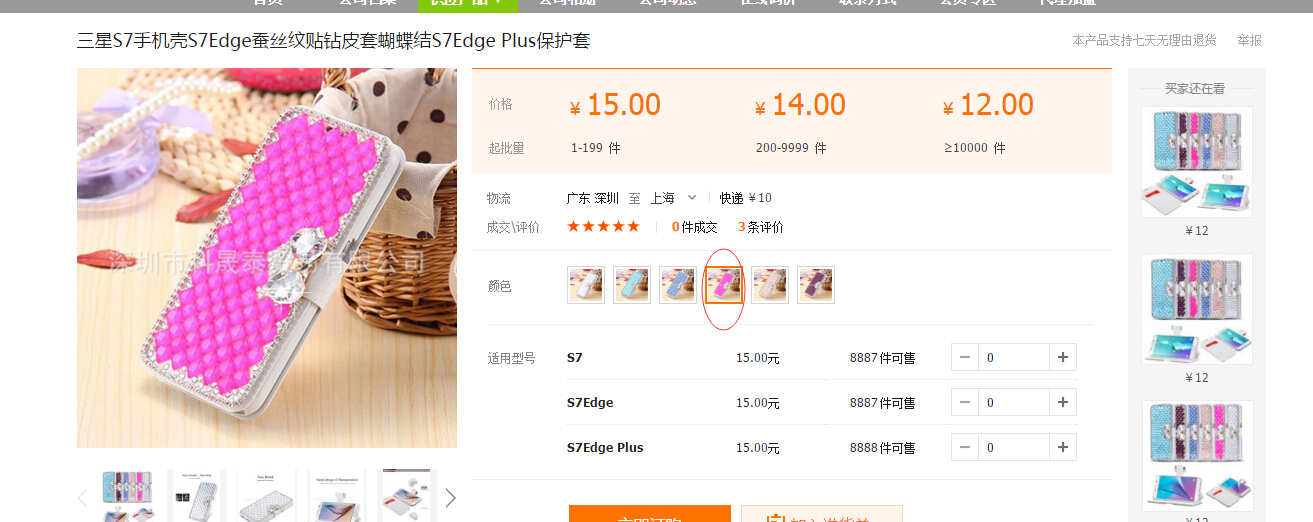Image resolution: width=1313 pixels, height=522 pixels.
Task: Click plus button for S7Edge row
Action: click(x=1063, y=402)
